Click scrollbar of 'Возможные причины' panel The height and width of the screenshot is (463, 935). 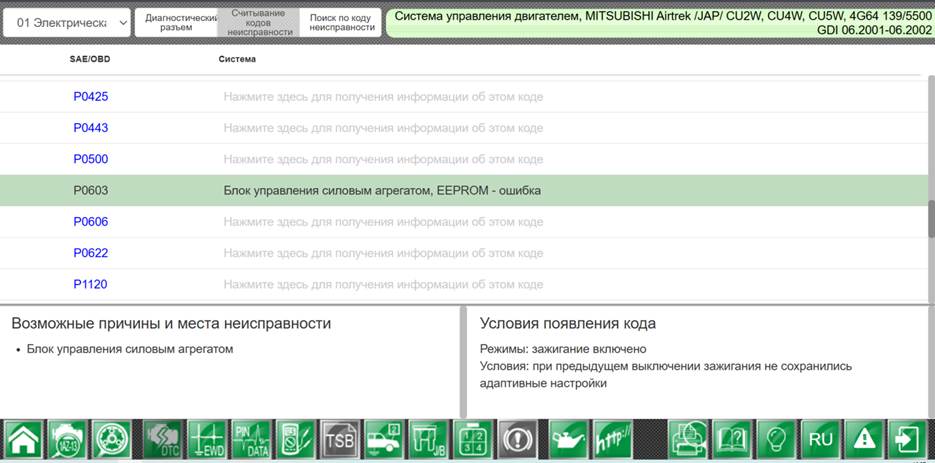click(x=463, y=362)
